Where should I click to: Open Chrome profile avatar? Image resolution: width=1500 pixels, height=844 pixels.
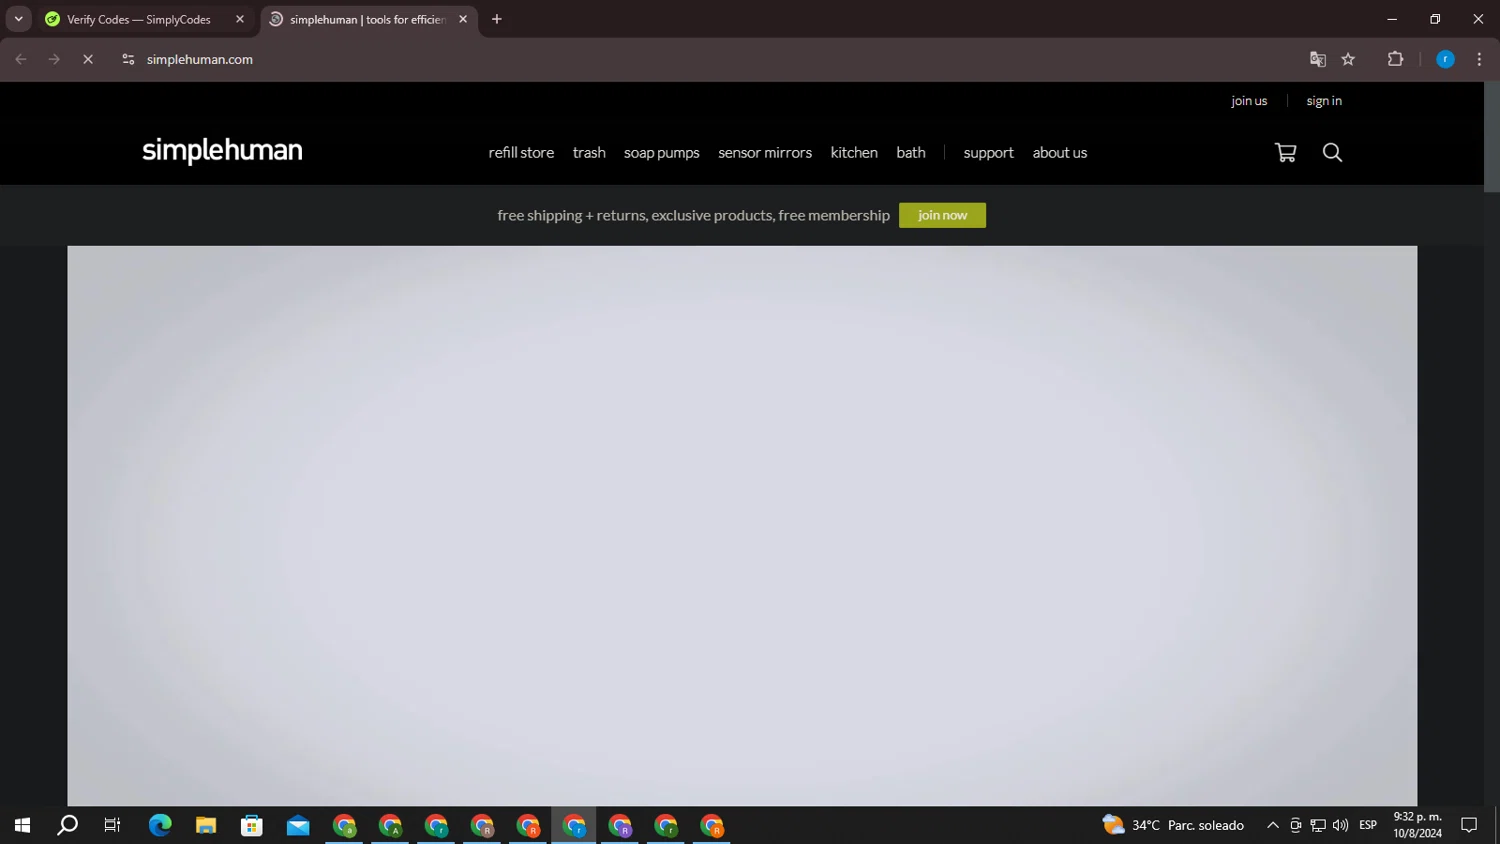click(x=1445, y=59)
